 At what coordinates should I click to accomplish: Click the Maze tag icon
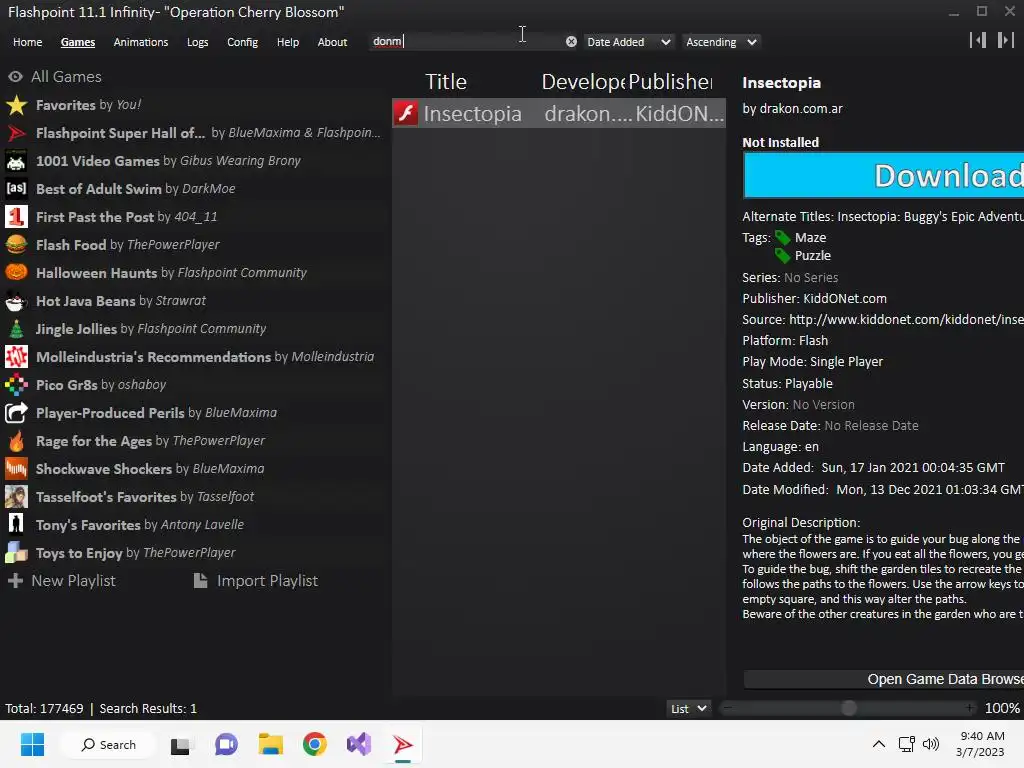(x=782, y=238)
